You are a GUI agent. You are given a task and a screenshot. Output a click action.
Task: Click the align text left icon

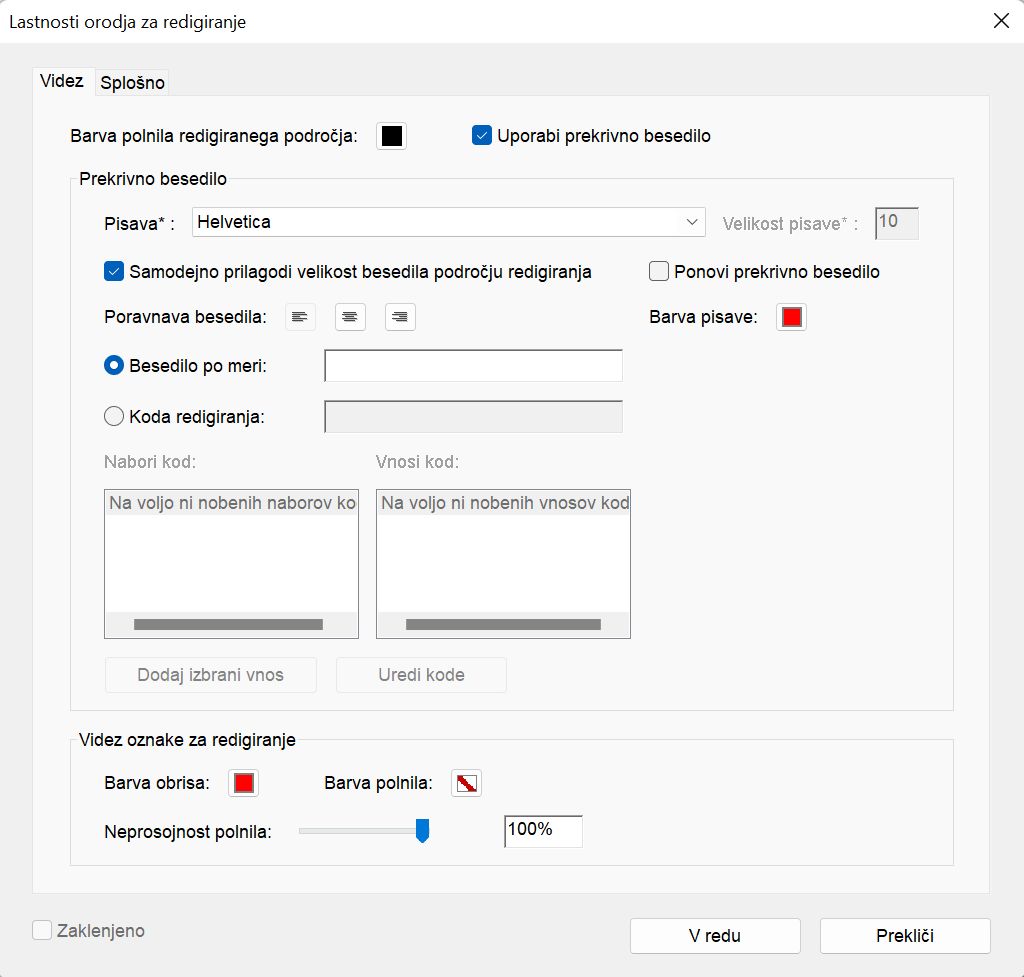tap(300, 318)
